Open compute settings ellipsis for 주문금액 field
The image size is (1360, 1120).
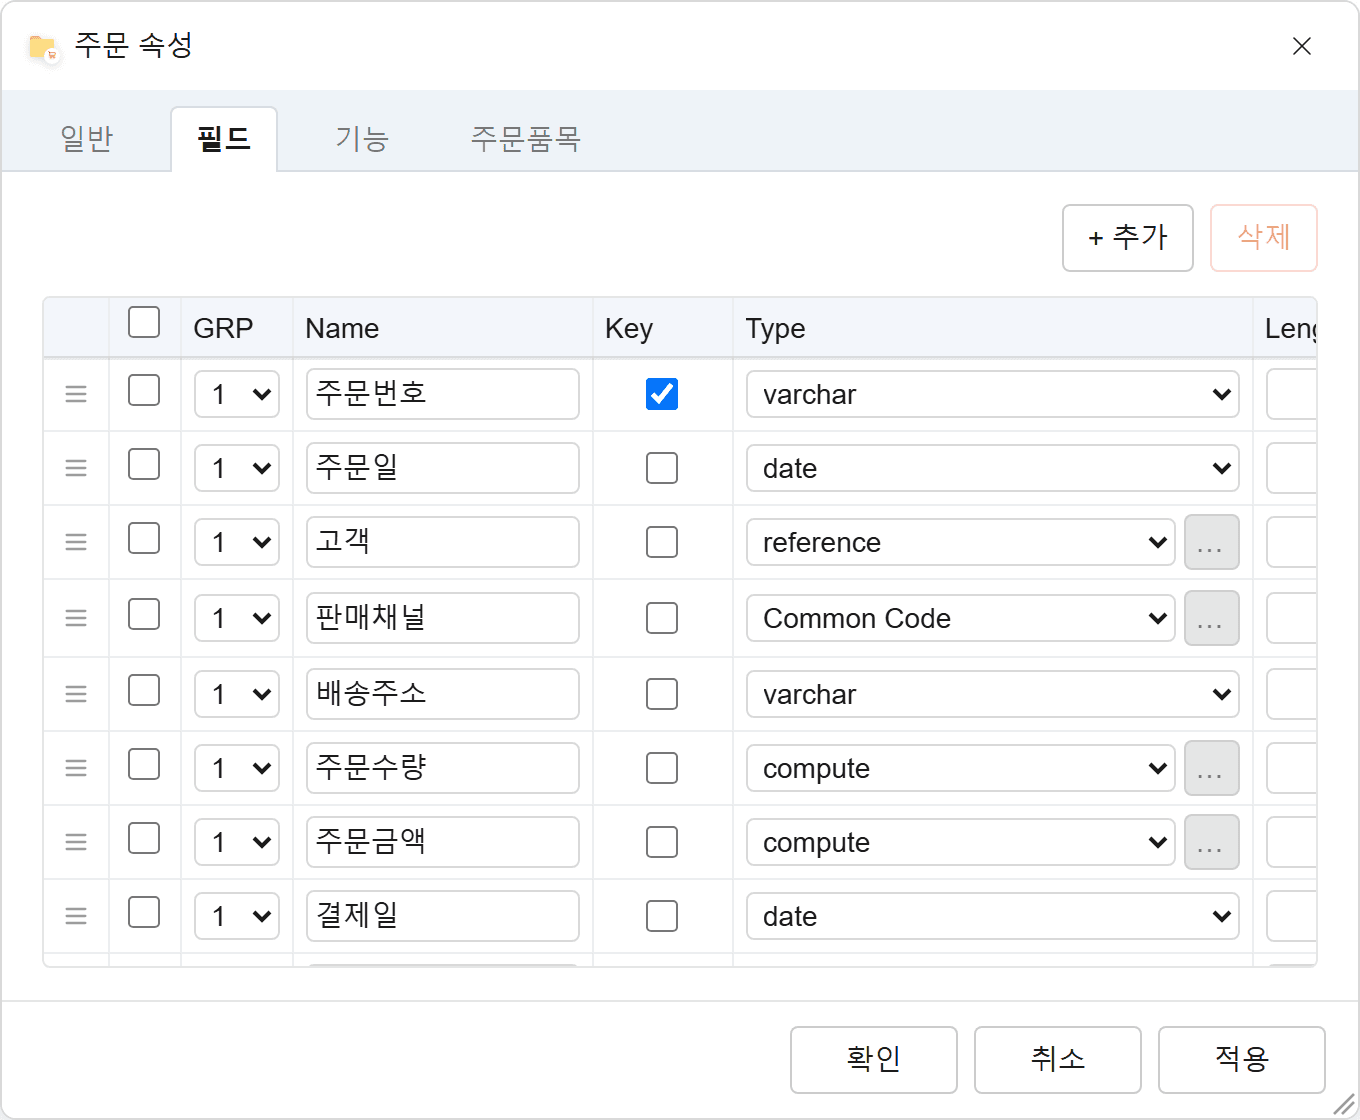pyautogui.click(x=1211, y=842)
